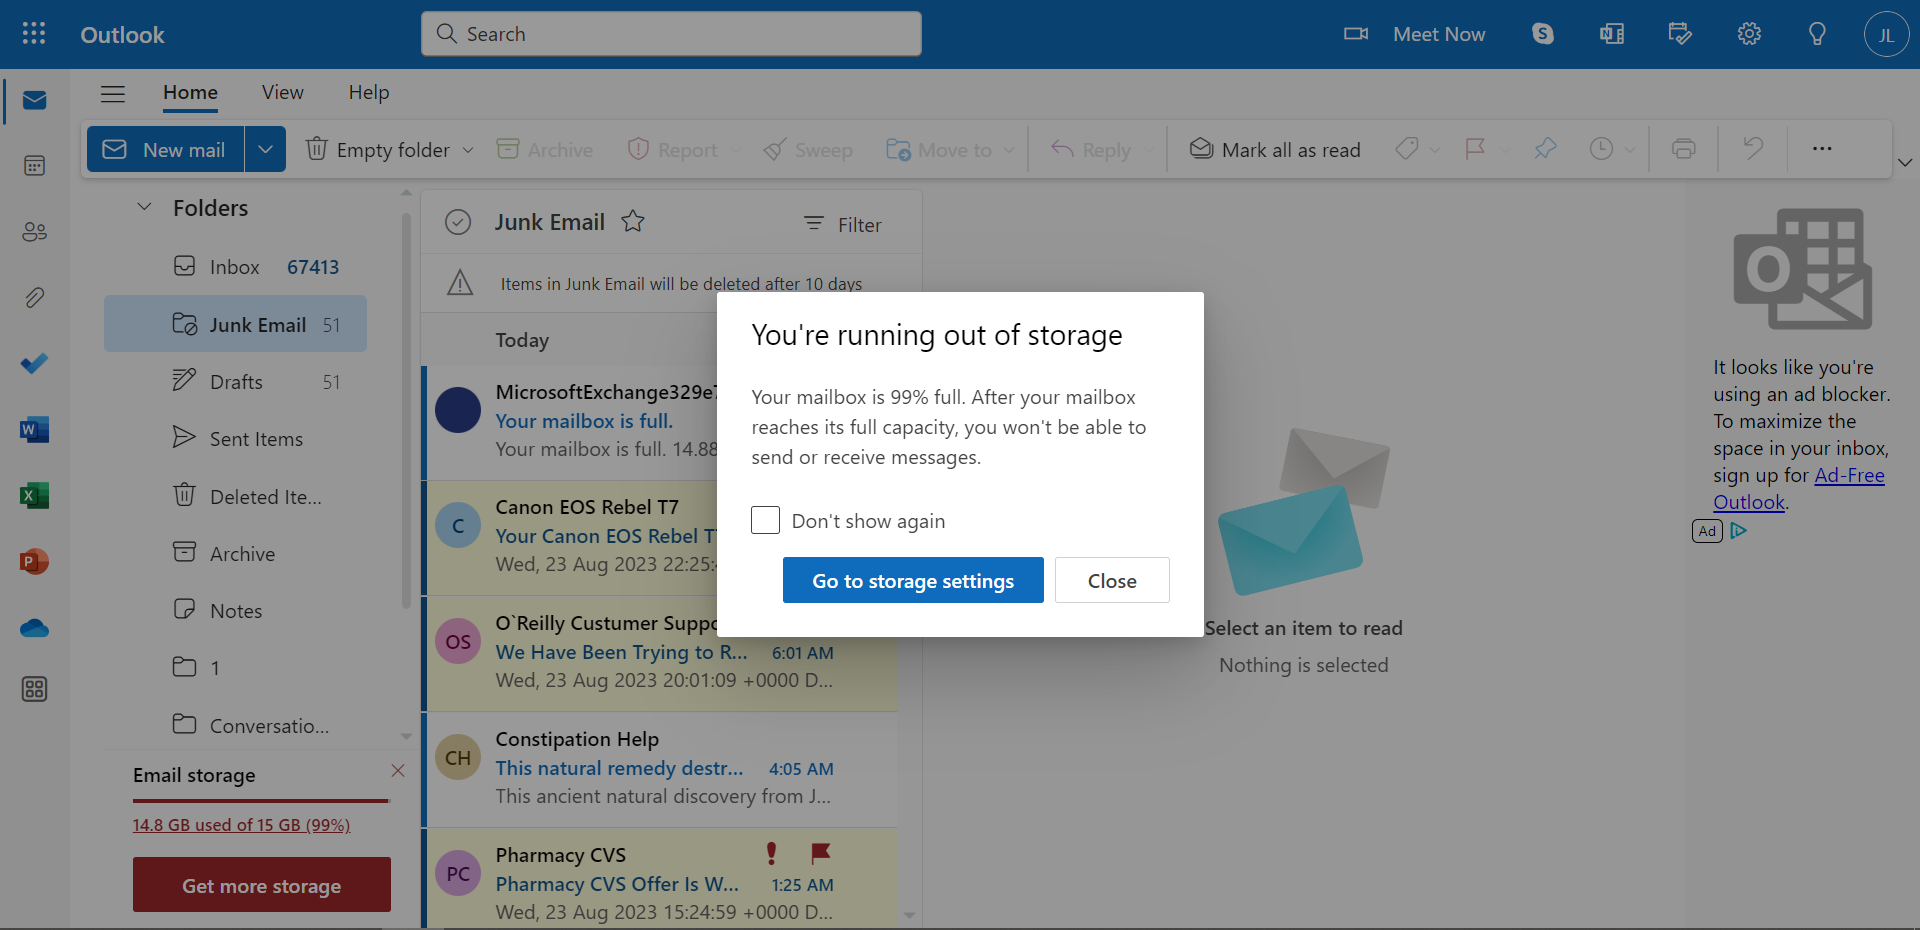Expand Report dropdown arrow
1920x930 pixels.
[736, 150]
